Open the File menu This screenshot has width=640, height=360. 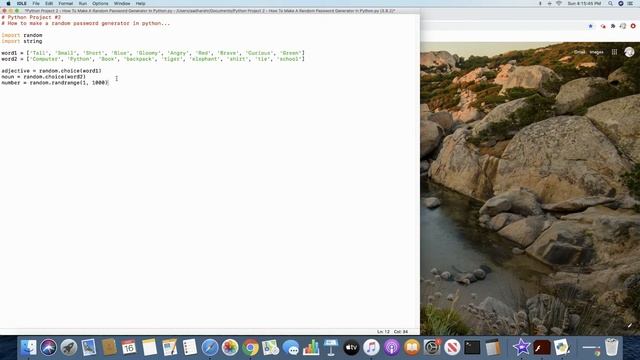36,3
